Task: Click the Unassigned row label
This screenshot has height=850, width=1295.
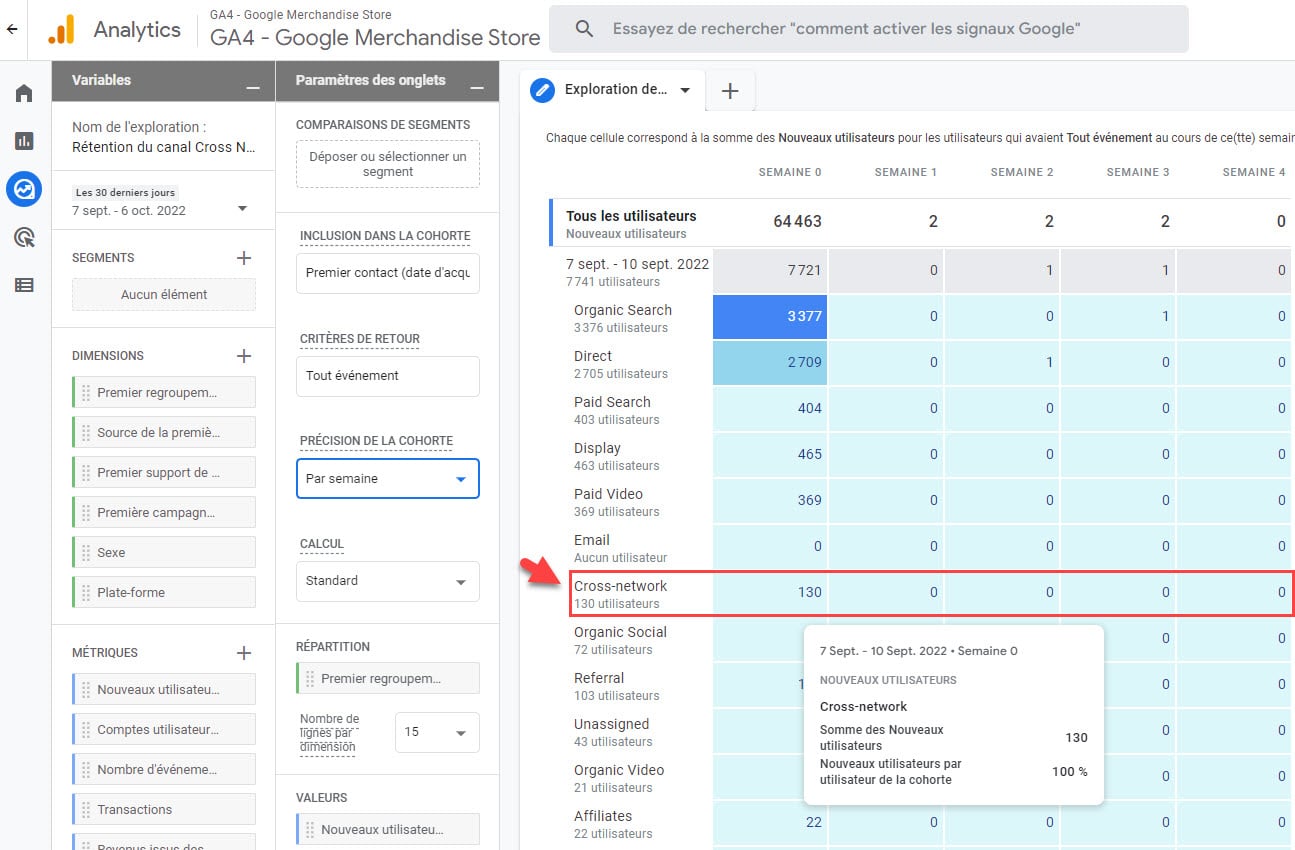Action: click(x=611, y=724)
